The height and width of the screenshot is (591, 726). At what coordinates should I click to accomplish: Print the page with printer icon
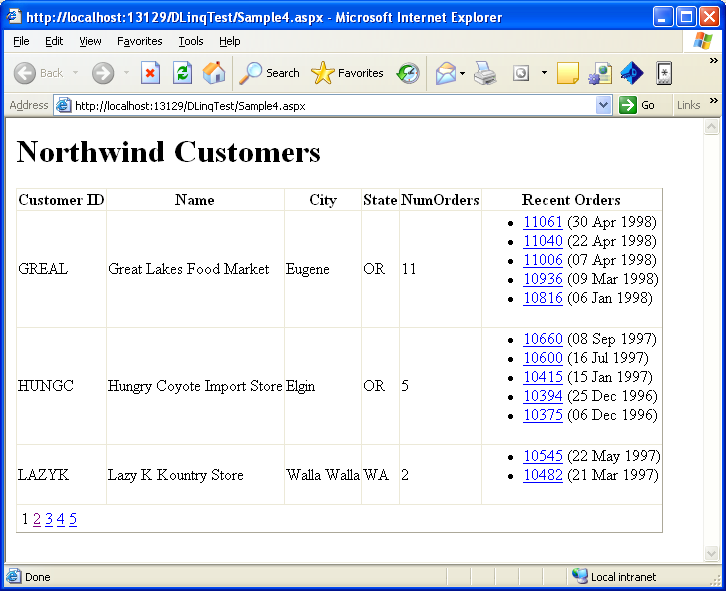pos(485,73)
